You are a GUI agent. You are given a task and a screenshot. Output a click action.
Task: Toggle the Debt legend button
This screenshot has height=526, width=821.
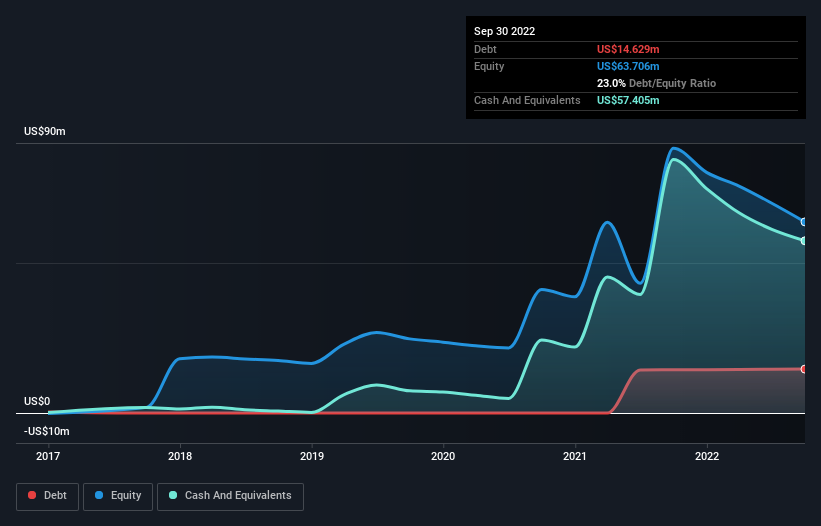pos(47,496)
